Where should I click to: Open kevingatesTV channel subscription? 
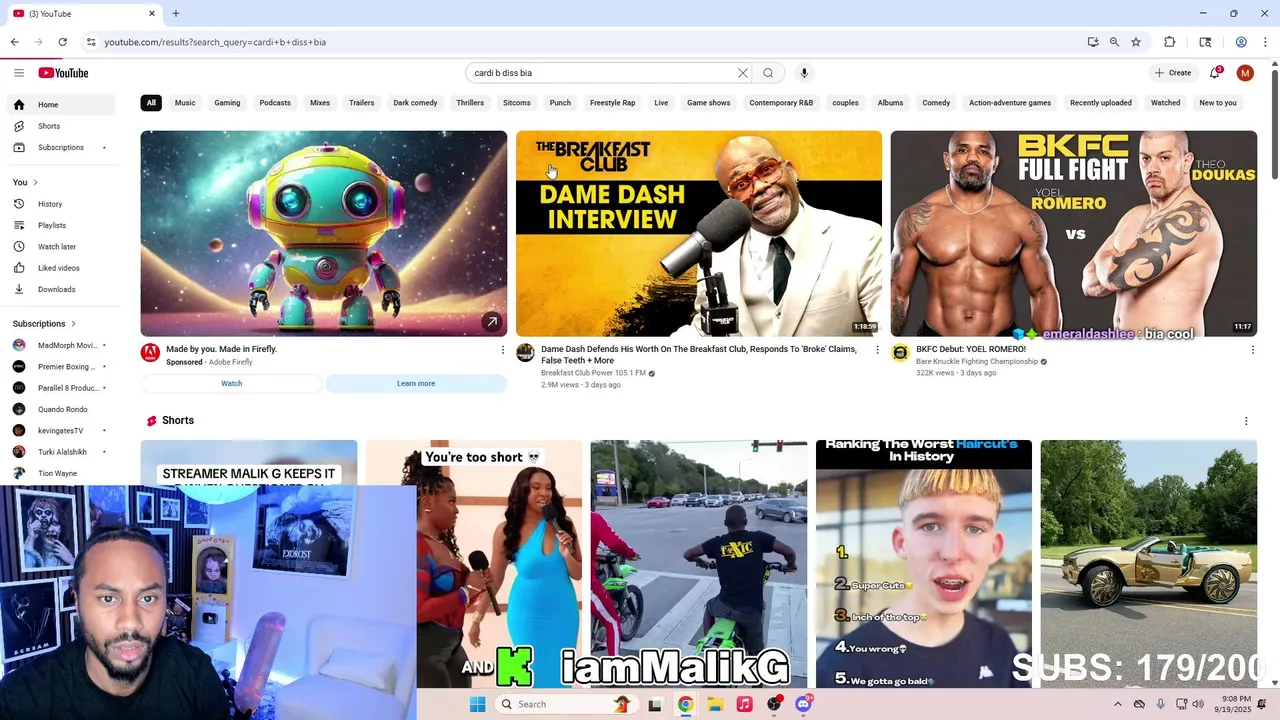(60, 431)
